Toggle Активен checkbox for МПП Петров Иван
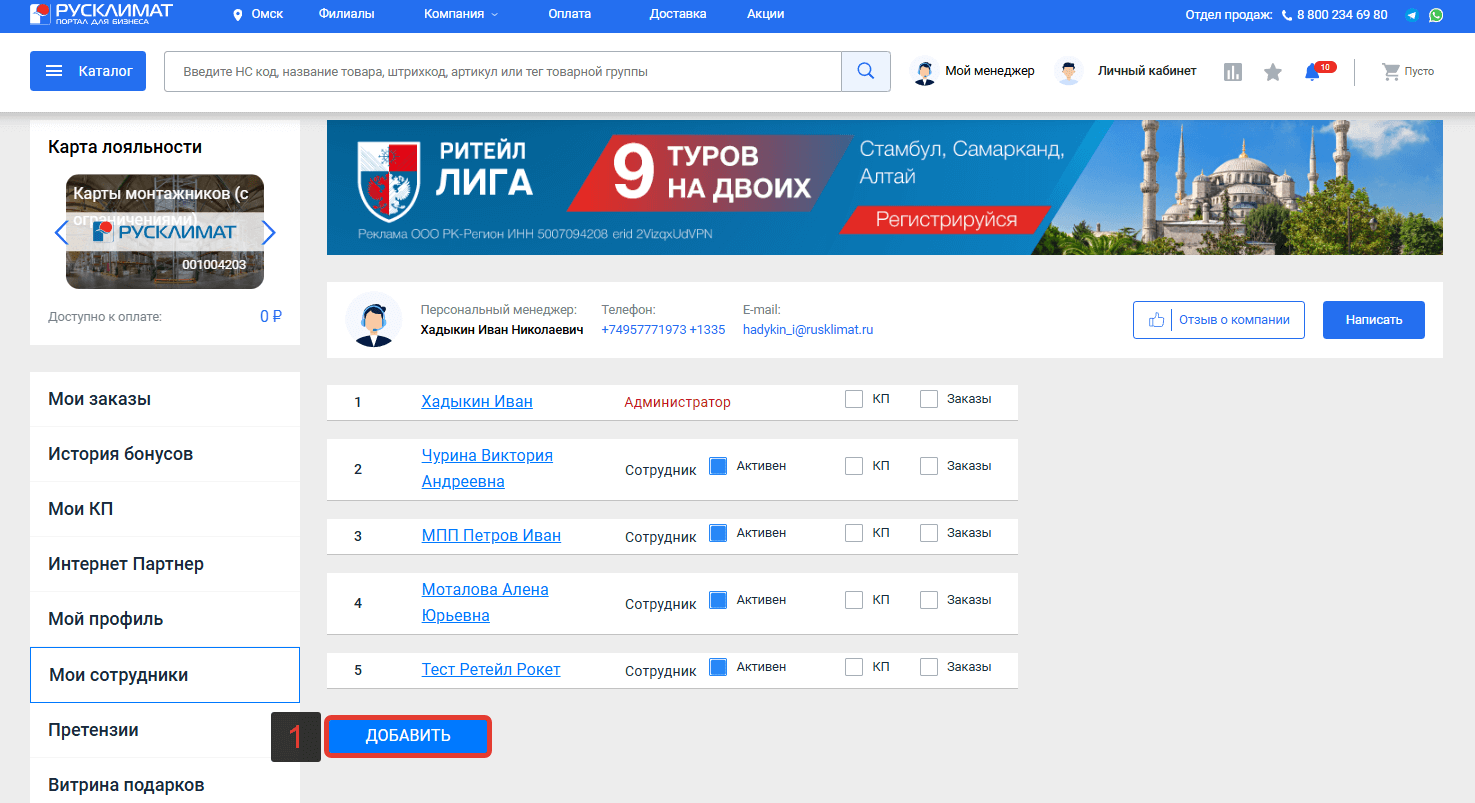 click(718, 533)
